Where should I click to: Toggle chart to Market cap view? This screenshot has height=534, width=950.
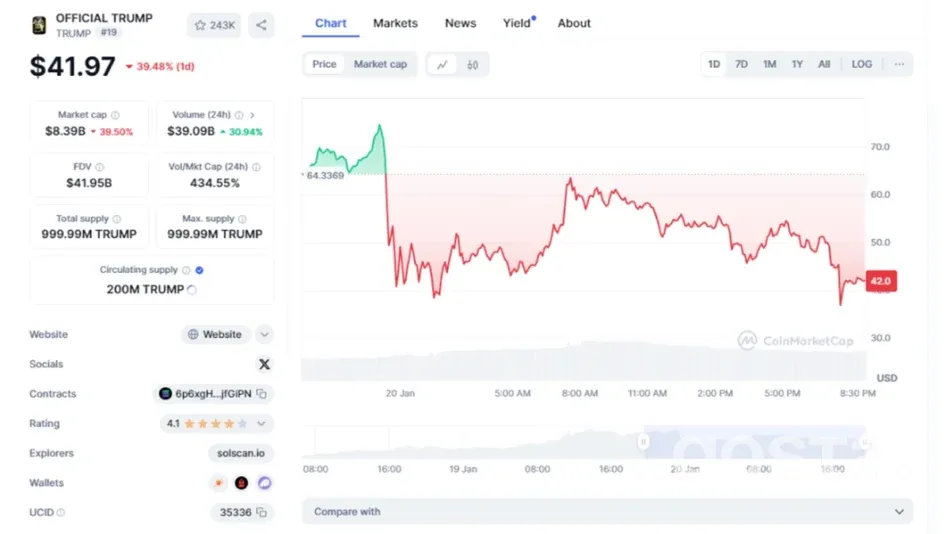[x=380, y=64]
